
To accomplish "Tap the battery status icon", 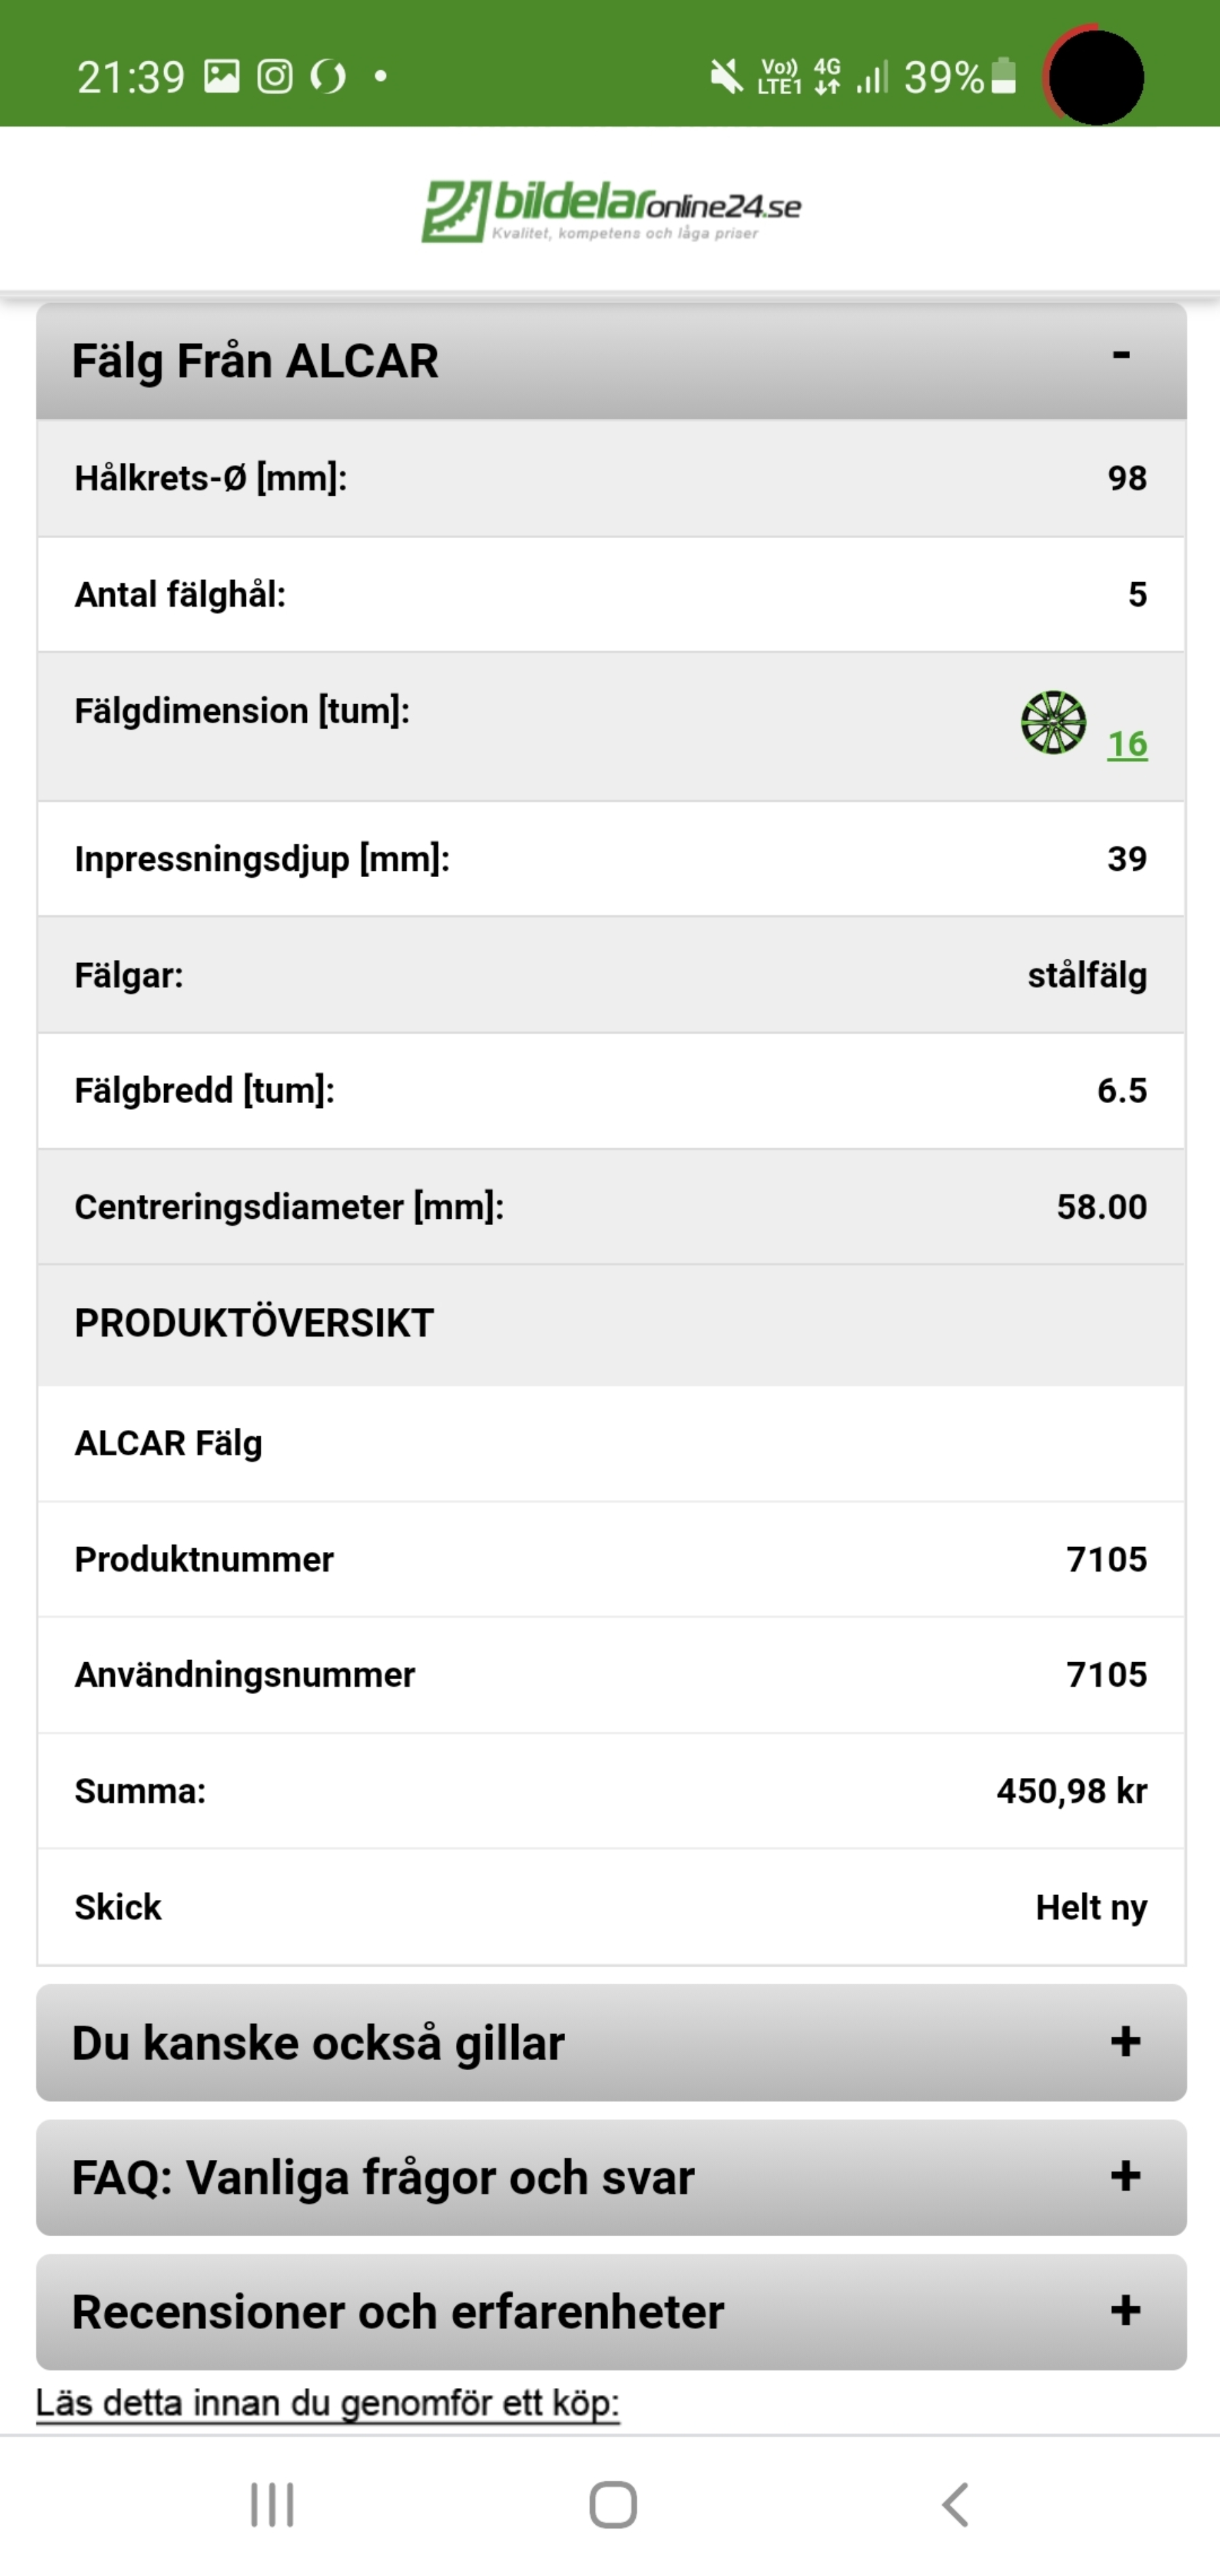I will [1003, 76].
